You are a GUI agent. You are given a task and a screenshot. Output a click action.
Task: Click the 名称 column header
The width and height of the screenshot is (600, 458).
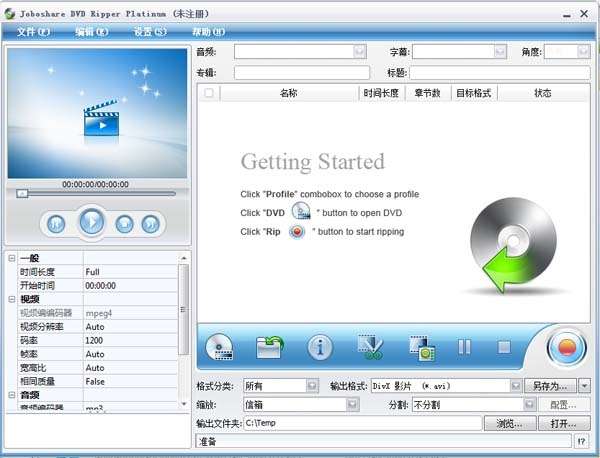pos(289,93)
